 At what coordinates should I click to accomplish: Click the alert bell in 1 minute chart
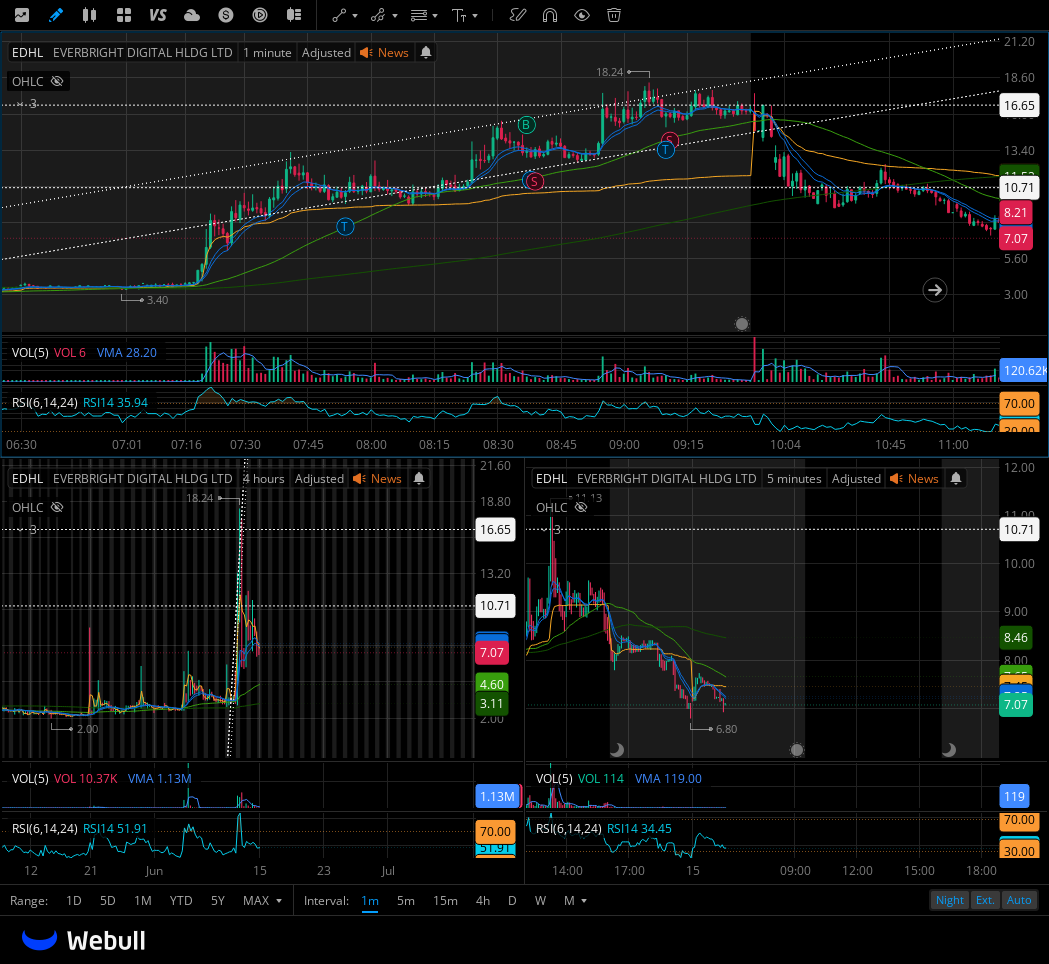tap(425, 52)
